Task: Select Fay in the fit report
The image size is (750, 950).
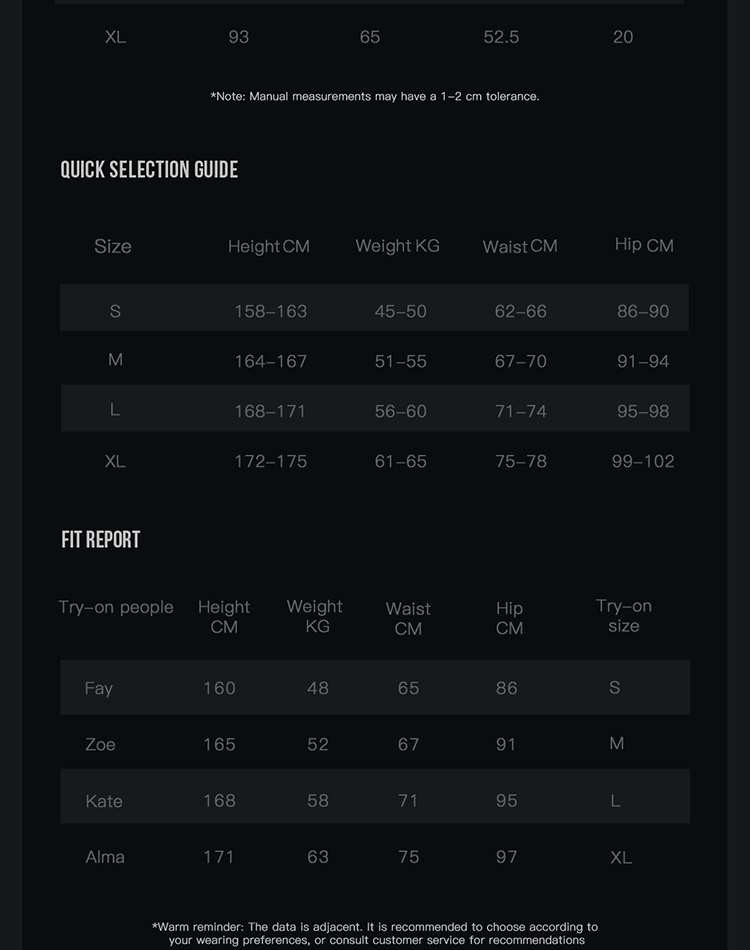Action: [x=99, y=688]
